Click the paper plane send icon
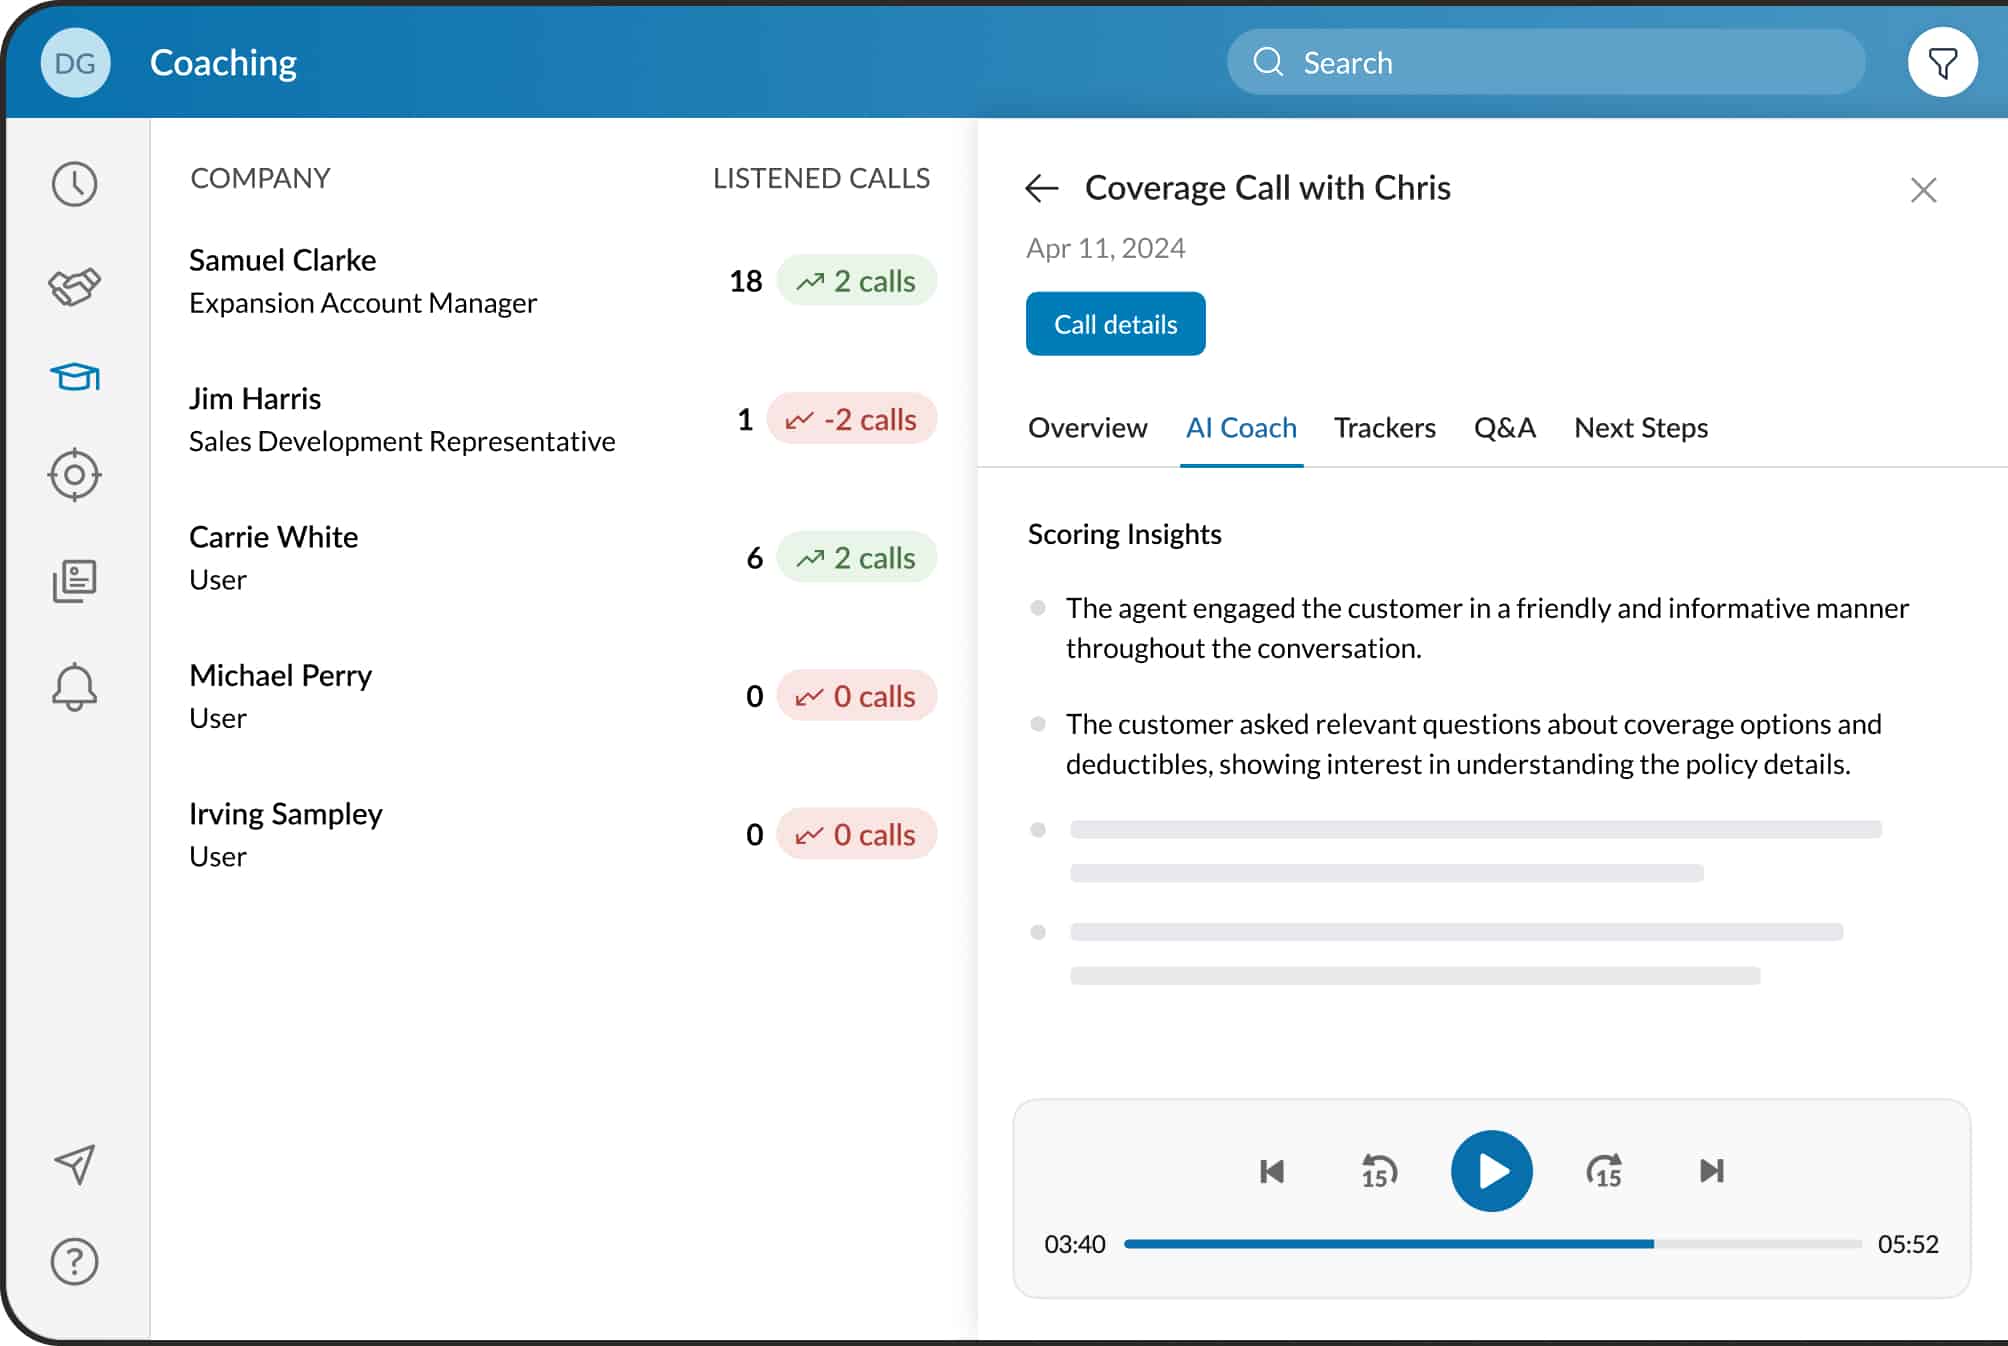This screenshot has height=1346, width=2008. click(75, 1165)
